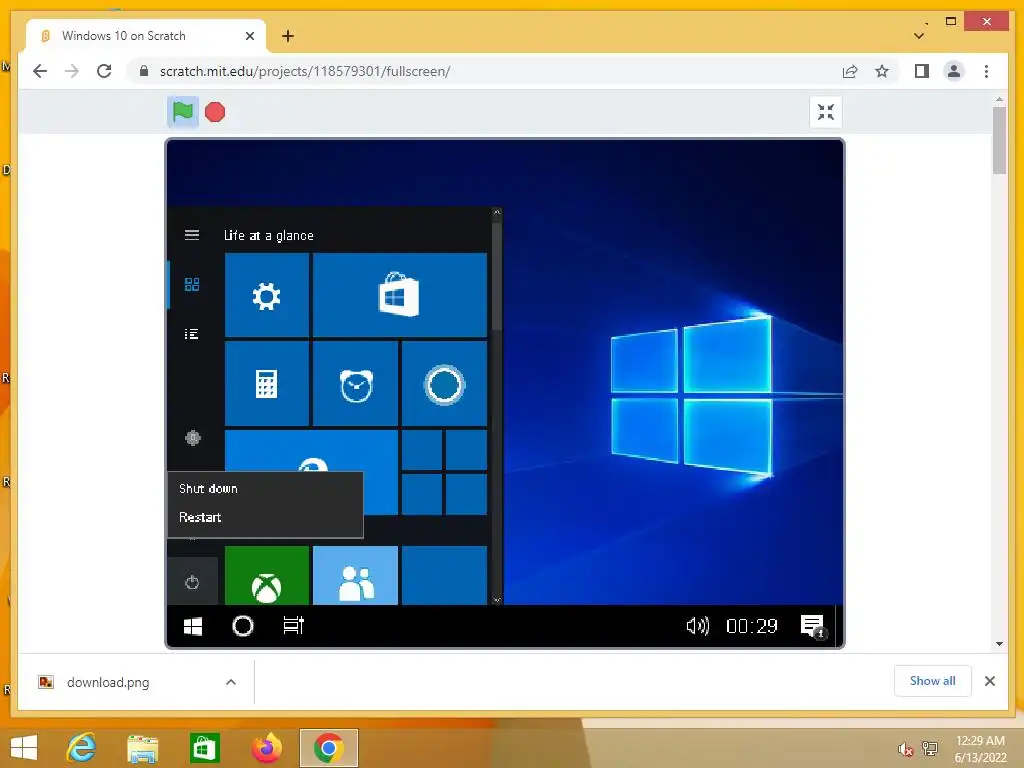
Task: Close the downloads bar
Action: [989, 681]
